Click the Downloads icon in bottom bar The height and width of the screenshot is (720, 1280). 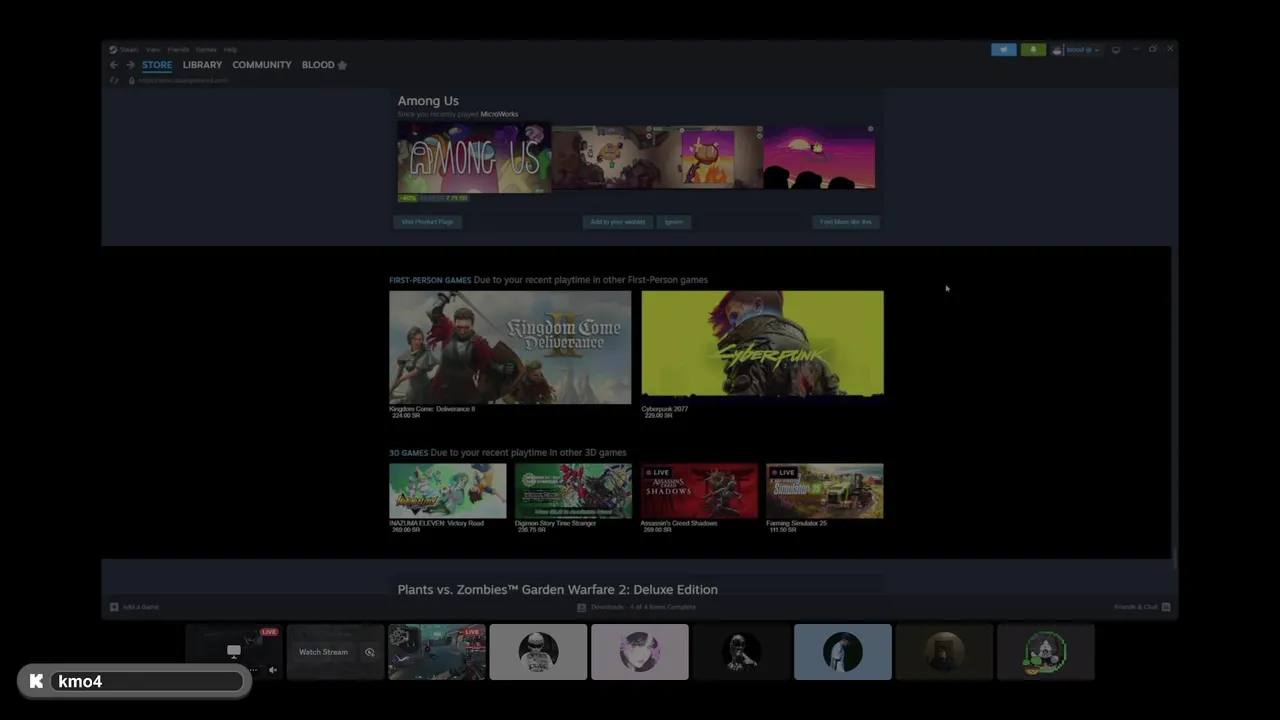tap(581, 607)
